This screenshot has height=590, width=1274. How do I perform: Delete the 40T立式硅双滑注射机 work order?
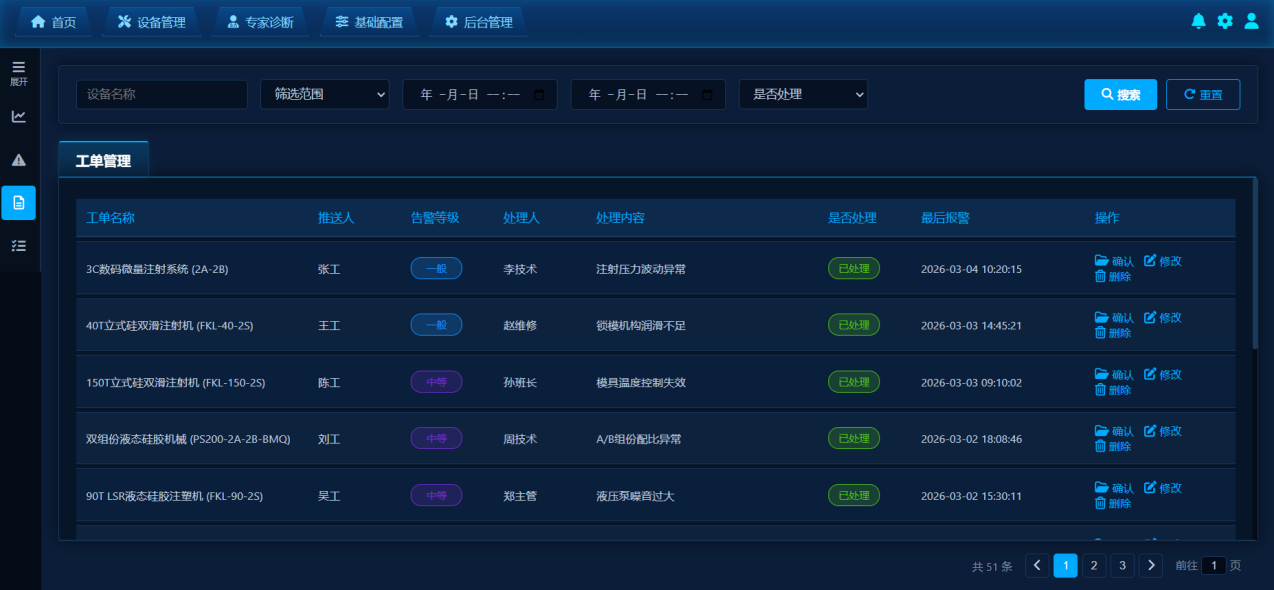click(1113, 333)
